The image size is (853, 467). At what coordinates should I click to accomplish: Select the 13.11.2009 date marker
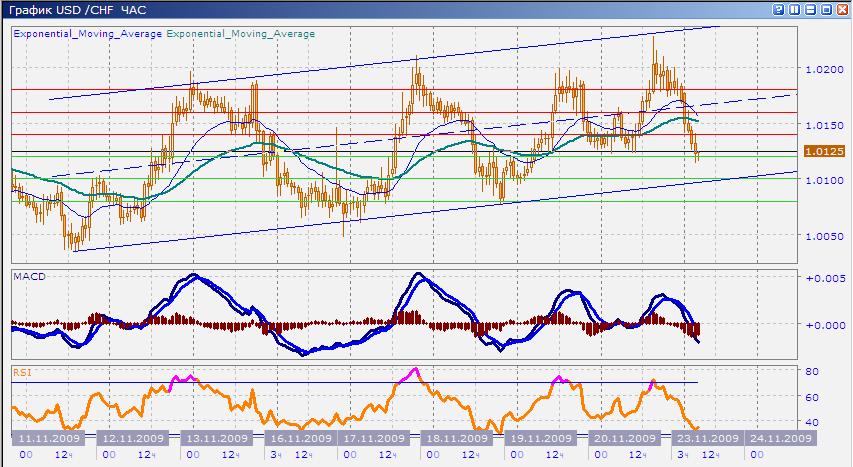pyautogui.click(x=215, y=438)
